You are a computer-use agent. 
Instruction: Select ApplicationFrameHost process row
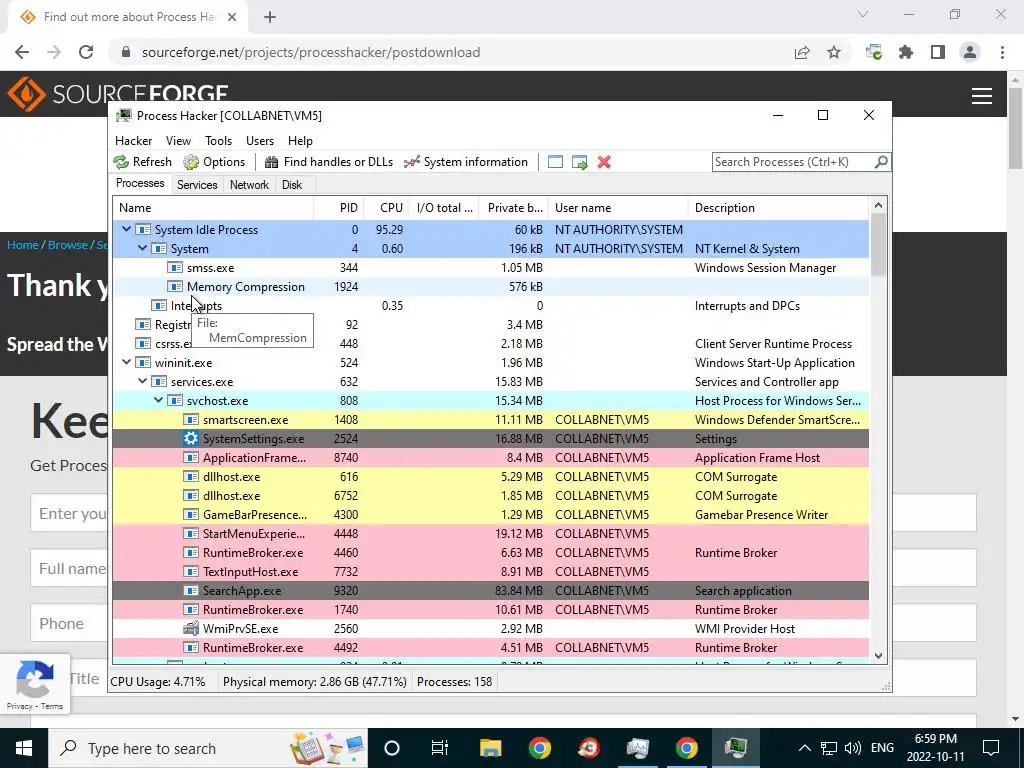[490, 458]
